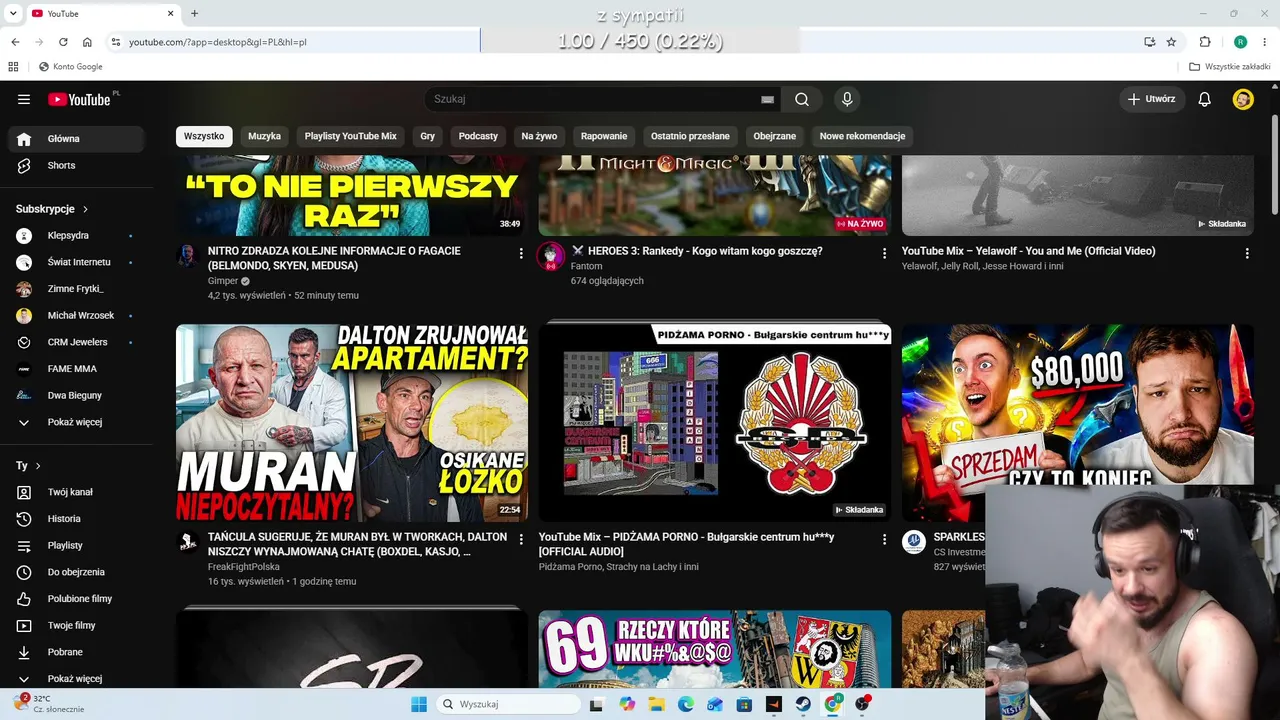
Task: Select the Ostatnio przesłane chip
Action: click(690, 136)
